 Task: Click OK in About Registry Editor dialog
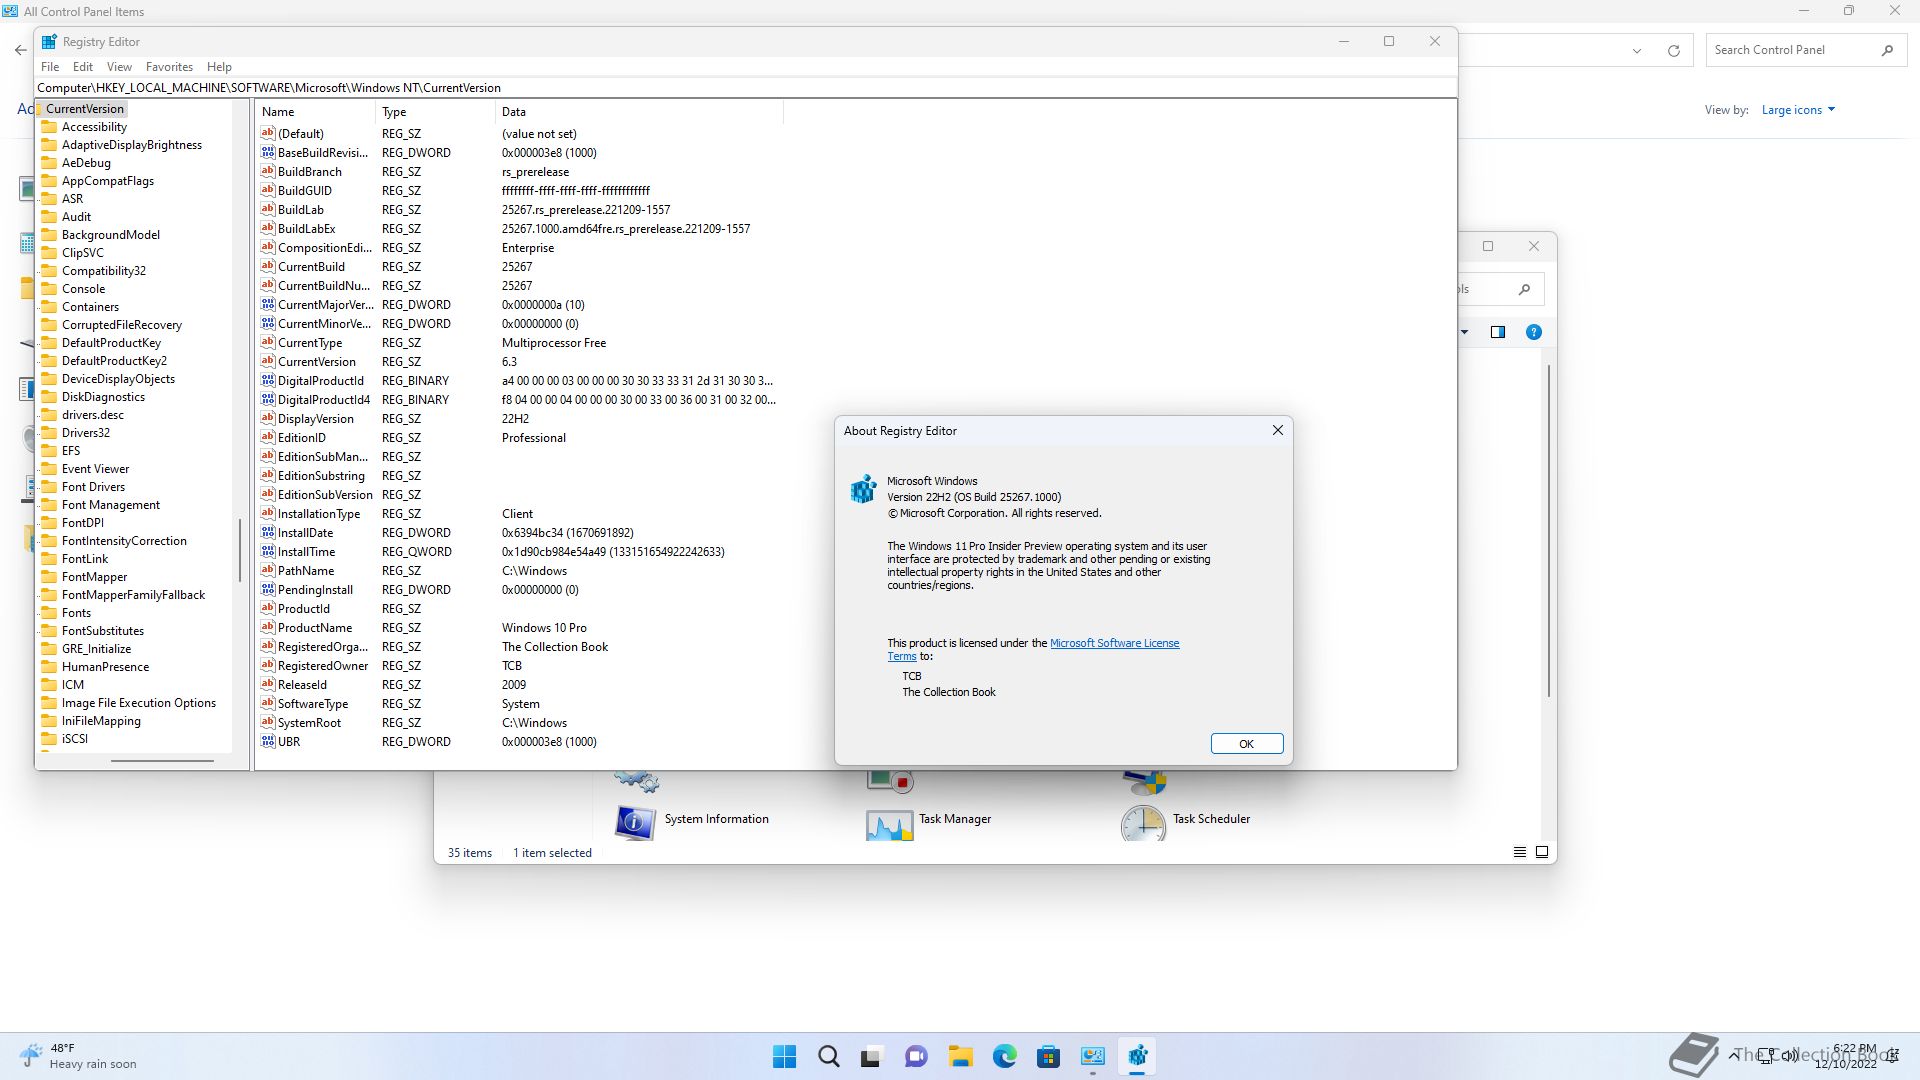click(1246, 744)
